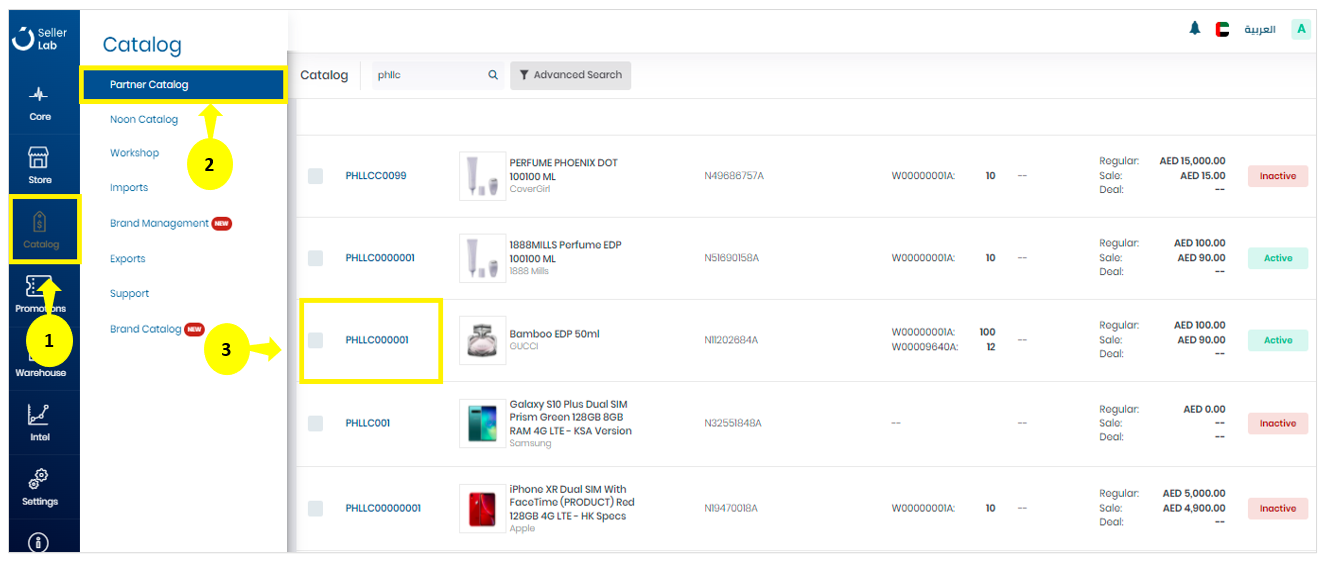Open SKU link PHLLC0000001
1328x573 pixels.
[380, 258]
